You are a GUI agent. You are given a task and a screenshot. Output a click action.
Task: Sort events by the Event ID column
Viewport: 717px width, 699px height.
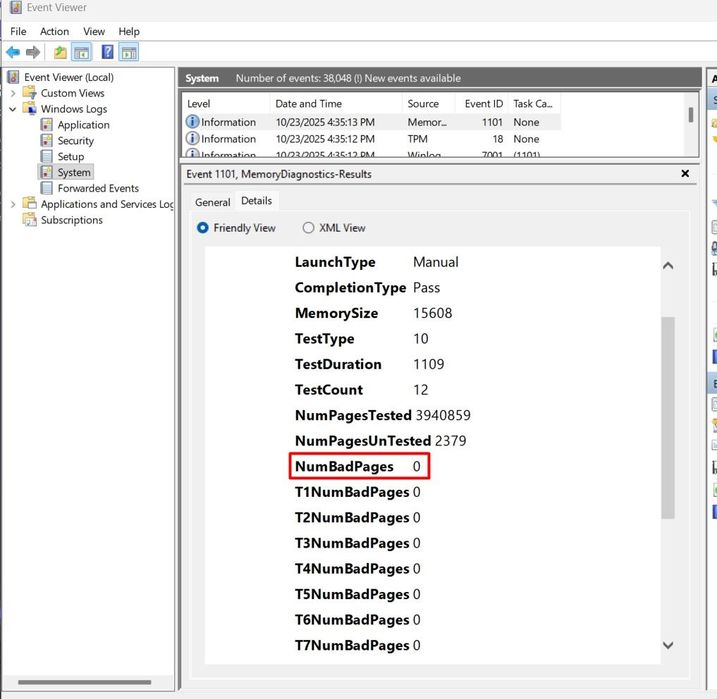(x=482, y=104)
